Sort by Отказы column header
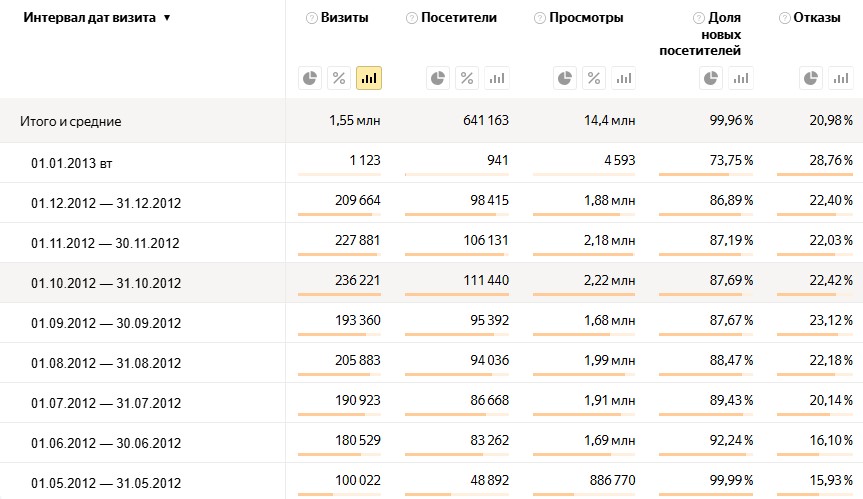 (x=817, y=18)
